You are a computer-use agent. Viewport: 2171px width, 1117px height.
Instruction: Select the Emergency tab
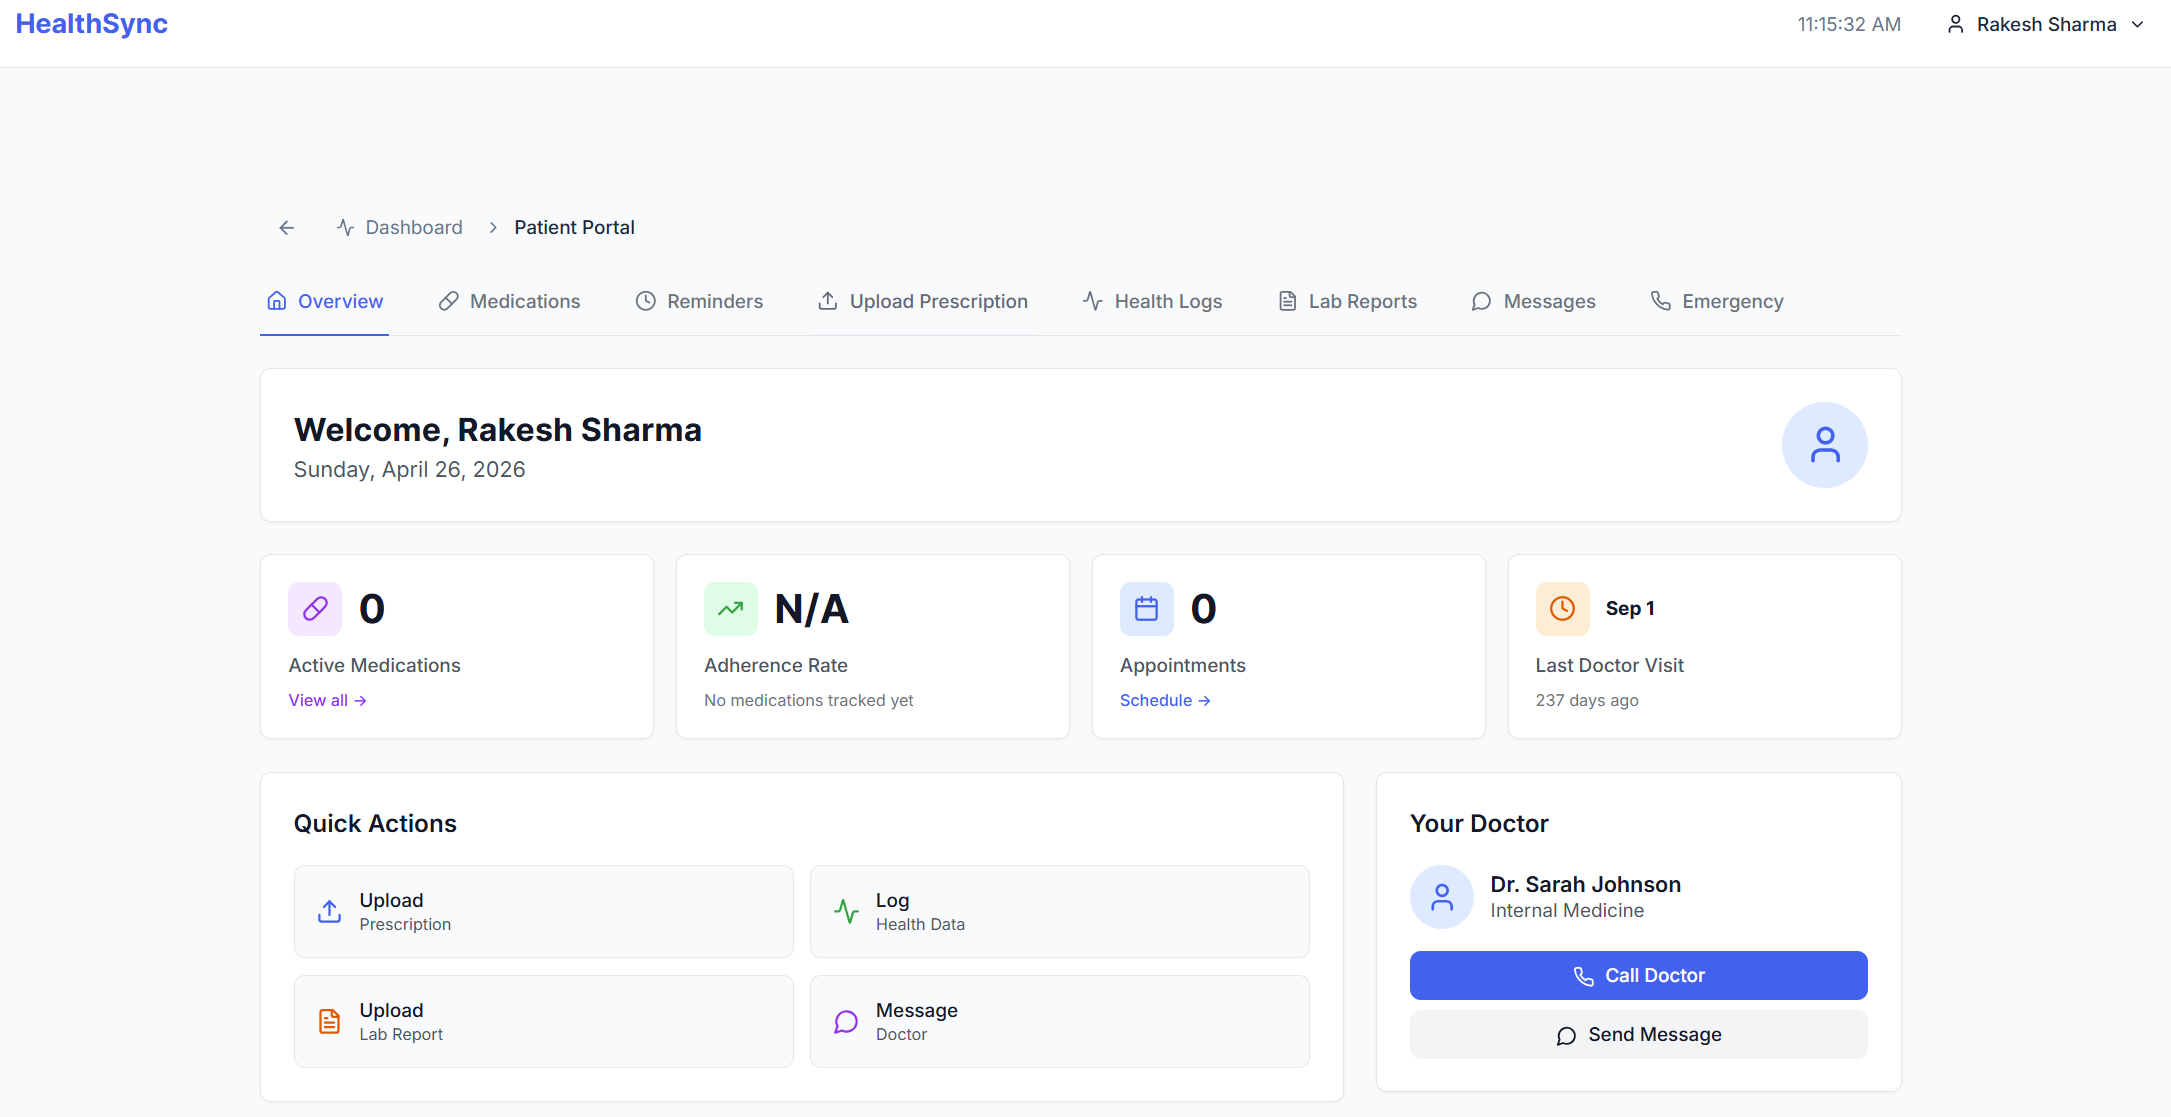coord(1717,301)
